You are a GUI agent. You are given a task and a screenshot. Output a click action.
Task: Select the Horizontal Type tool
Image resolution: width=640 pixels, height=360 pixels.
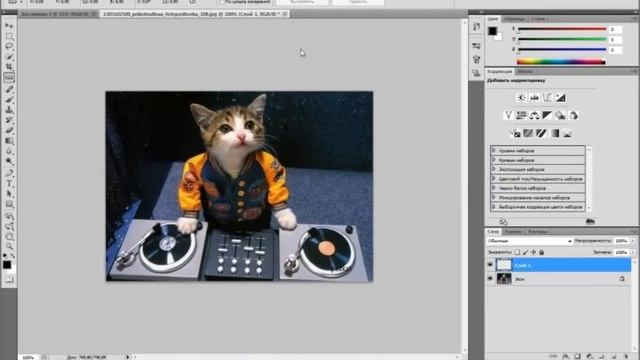(x=9, y=183)
